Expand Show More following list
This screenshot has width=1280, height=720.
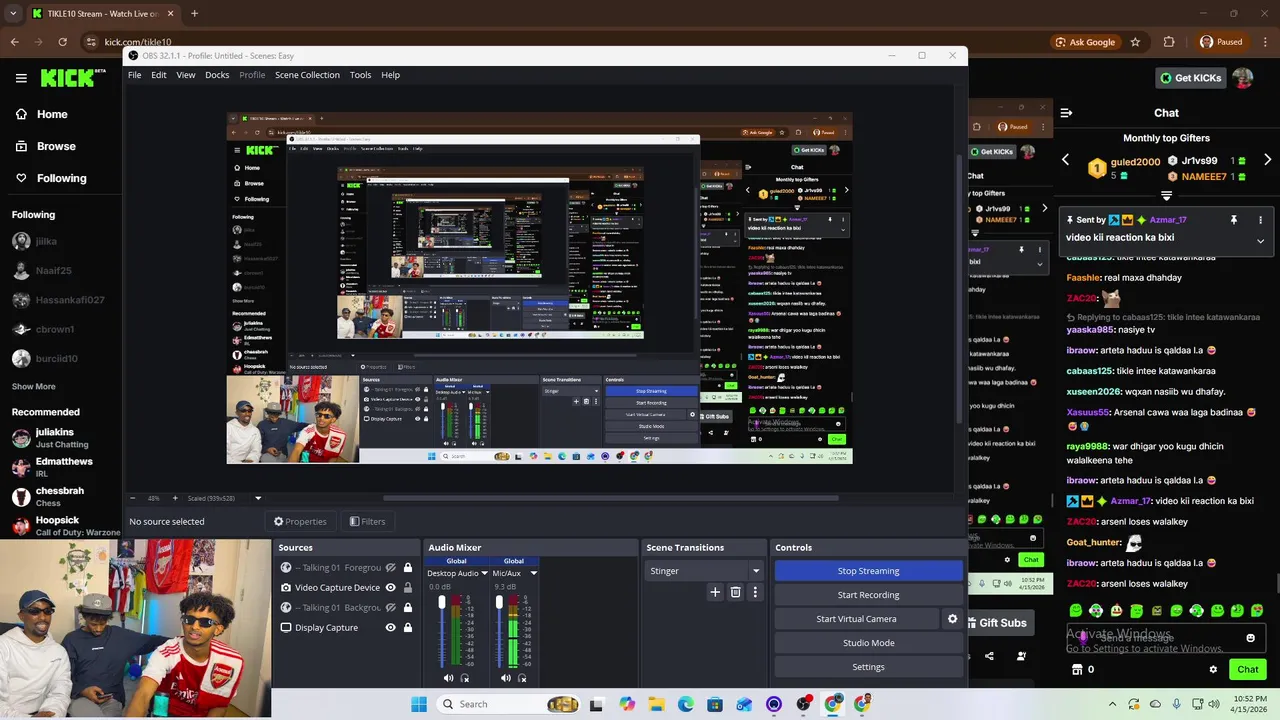coord(34,386)
